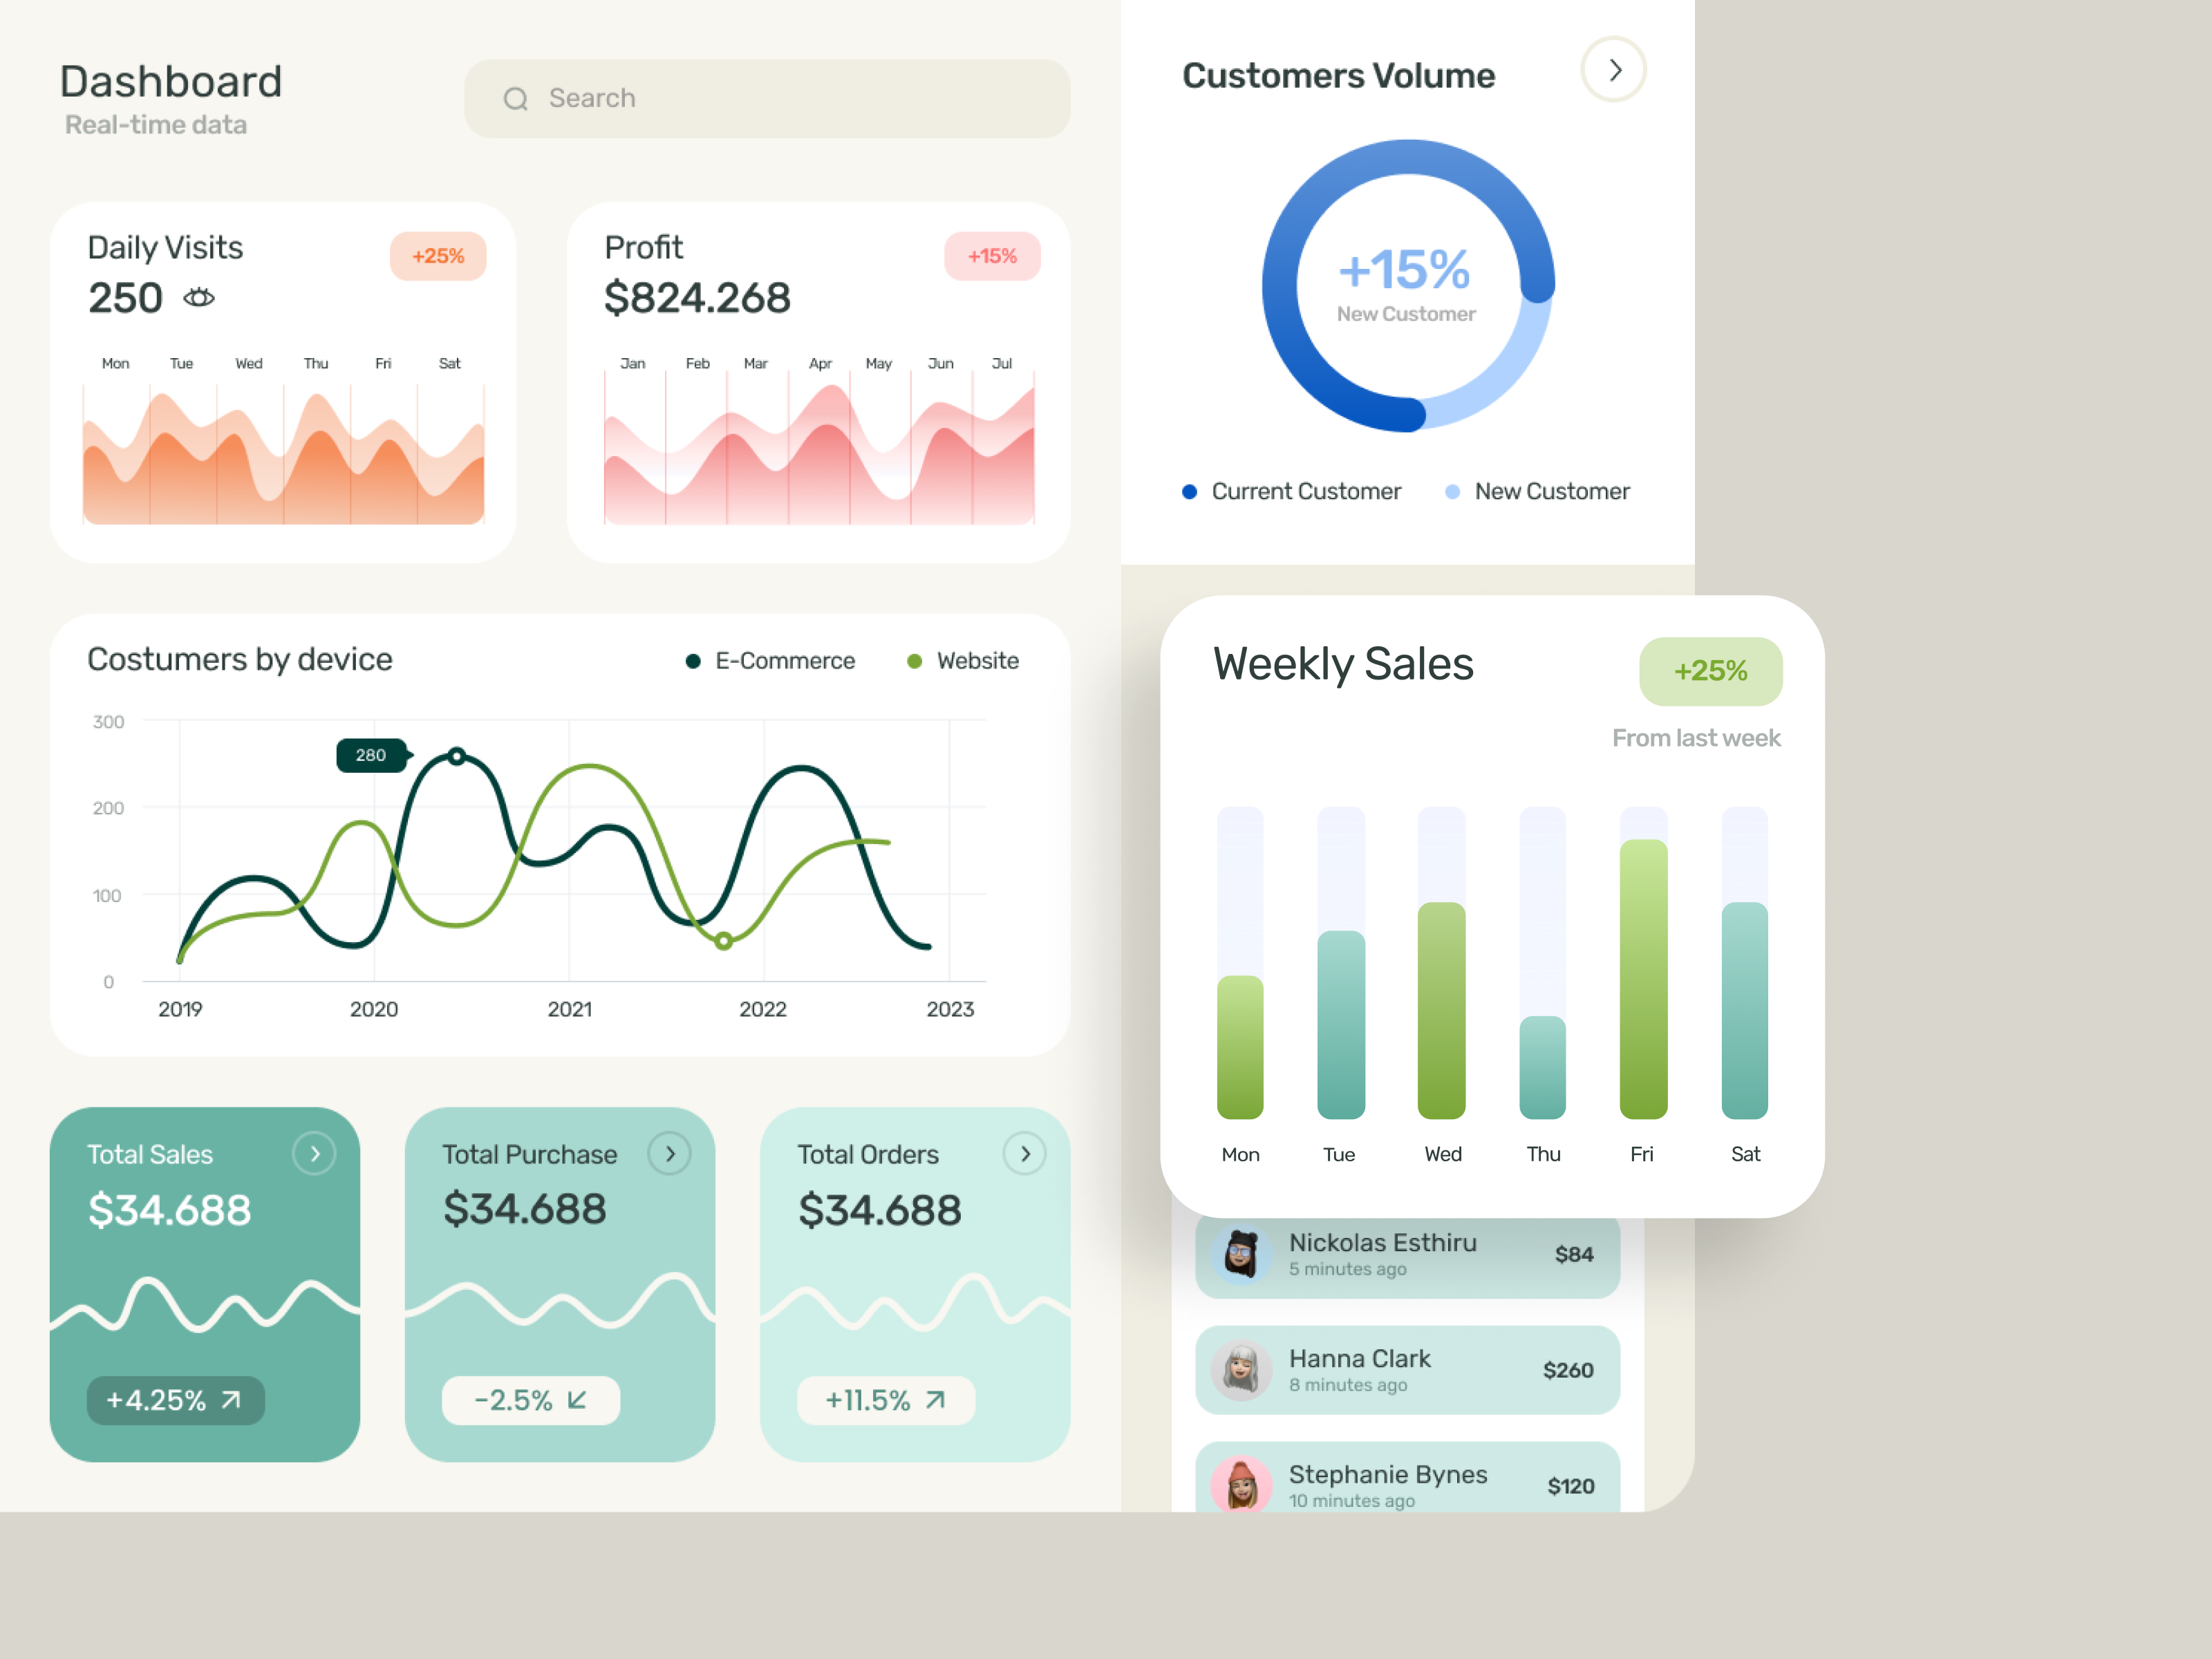2212x1659 pixels.
Task: Click the Search input field
Action: (768, 97)
